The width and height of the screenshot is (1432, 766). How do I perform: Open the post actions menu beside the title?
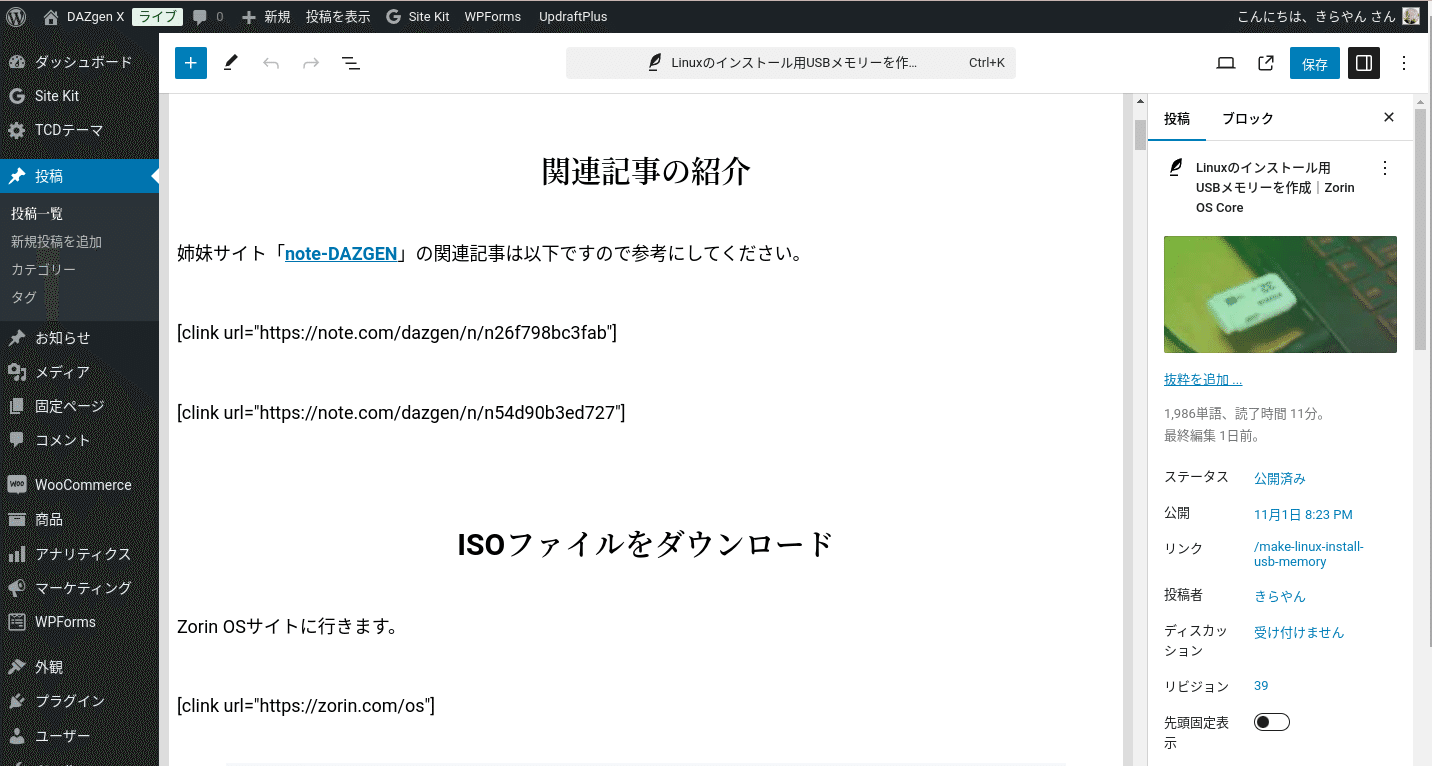(1385, 167)
